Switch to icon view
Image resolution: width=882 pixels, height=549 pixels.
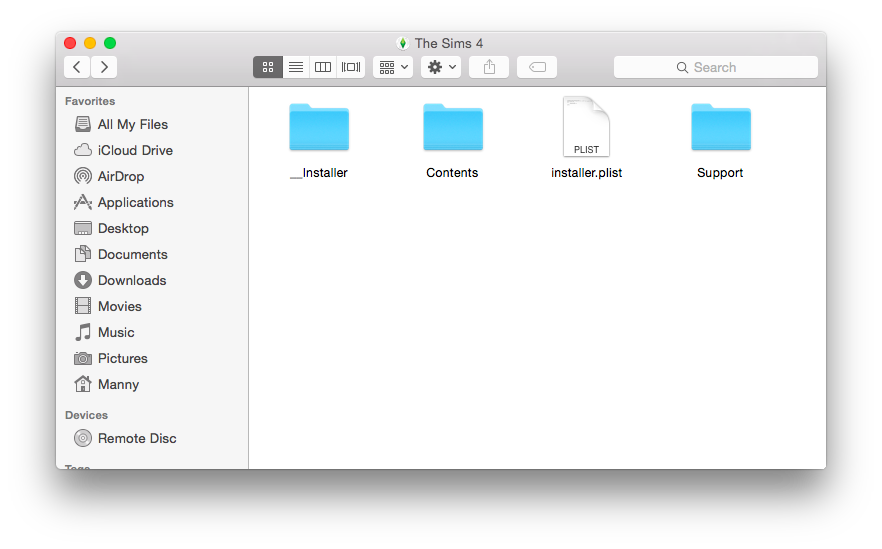point(268,67)
